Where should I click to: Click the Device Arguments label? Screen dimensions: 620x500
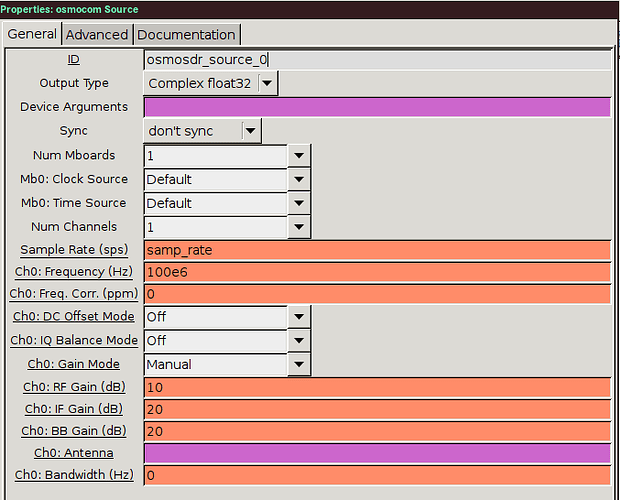coord(74,107)
